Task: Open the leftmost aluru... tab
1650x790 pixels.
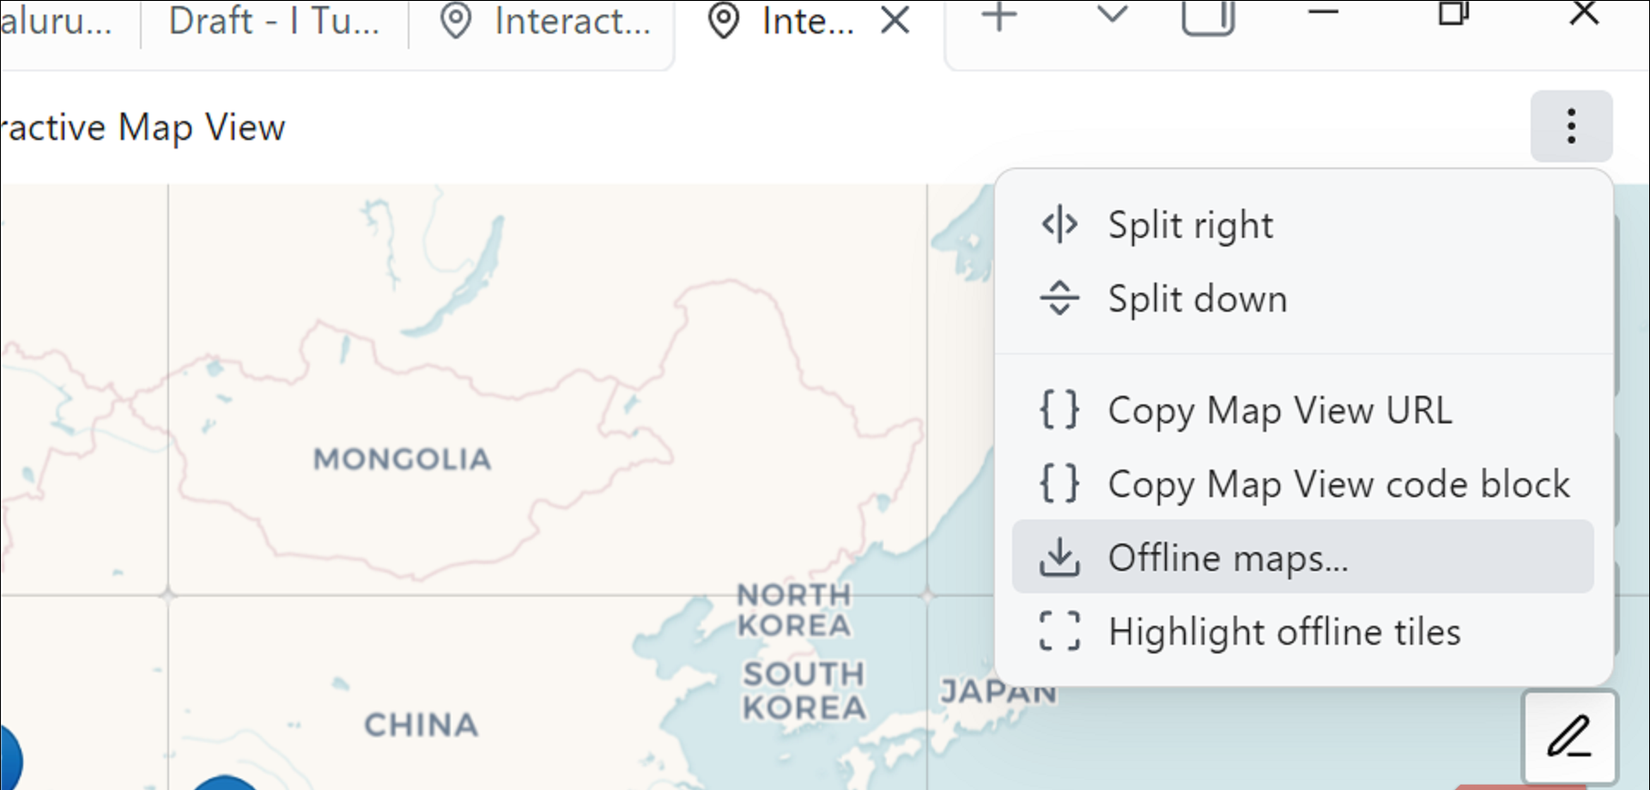Action: tap(56, 21)
